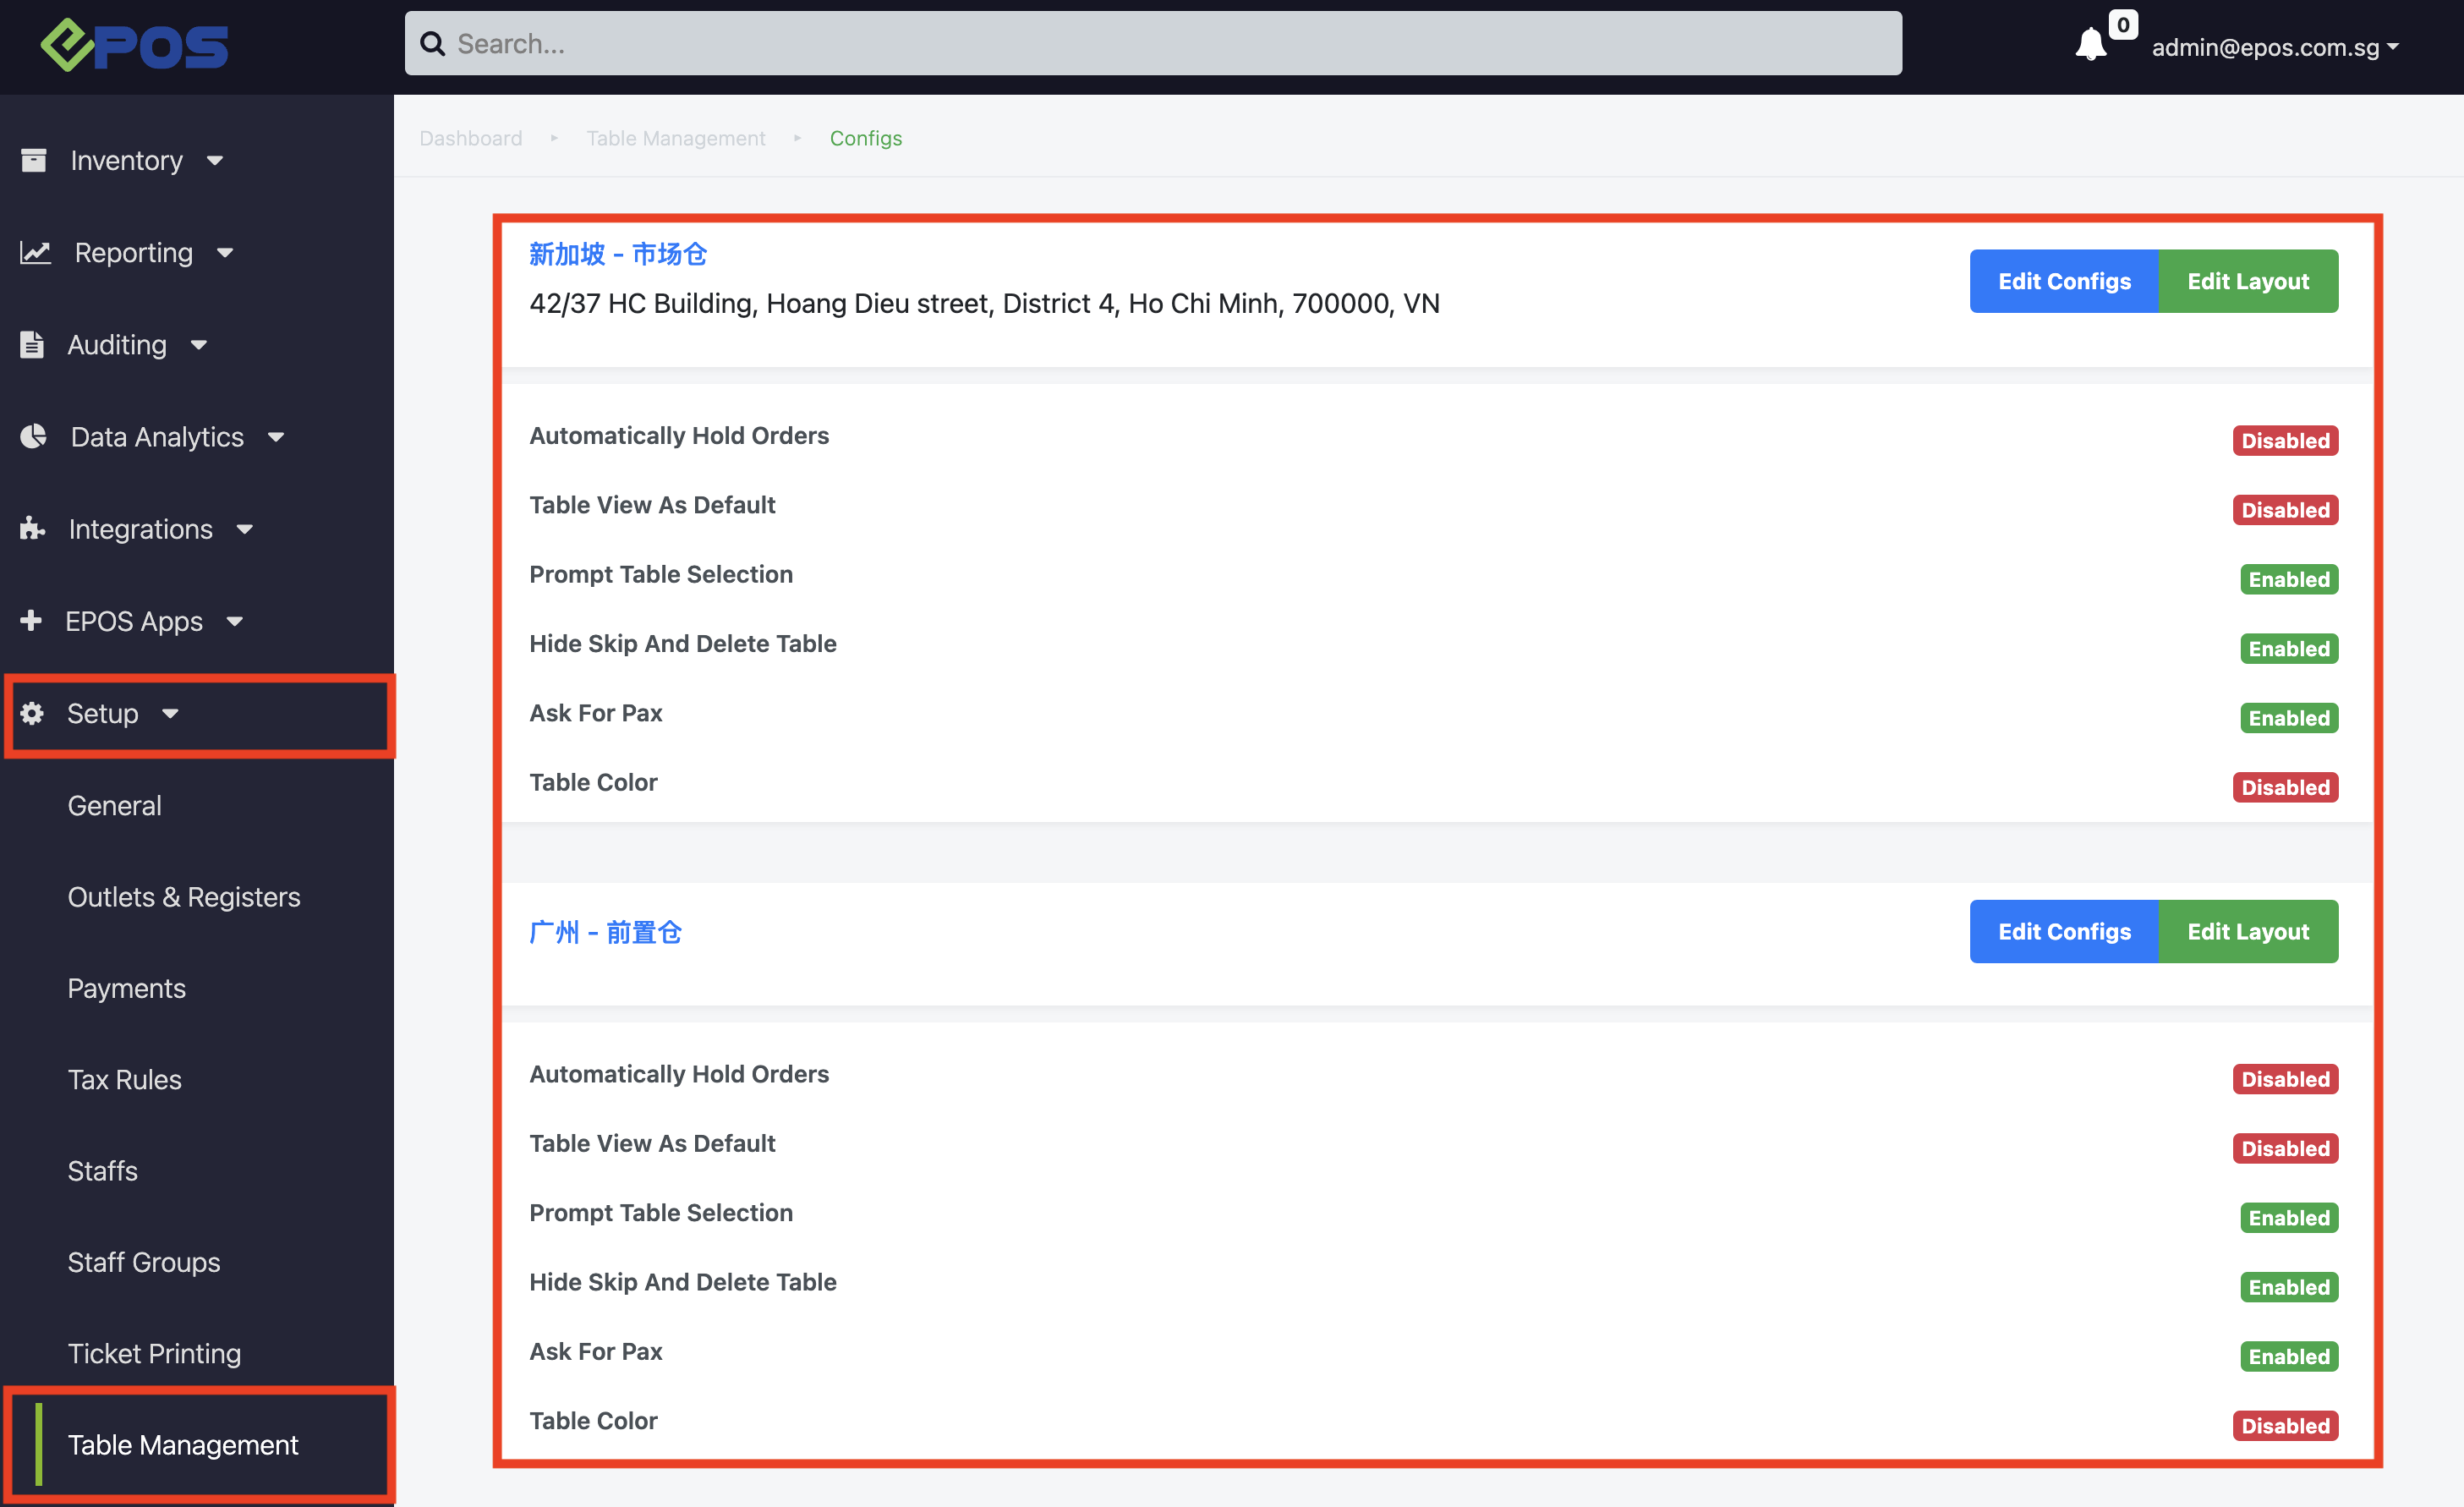Click Enabled badge for 广州 Hide Skip And Delete Table

pos(2289,1287)
